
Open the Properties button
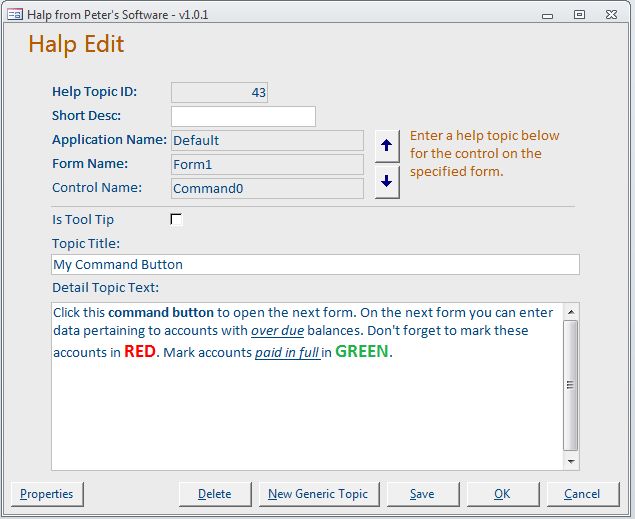pos(47,494)
